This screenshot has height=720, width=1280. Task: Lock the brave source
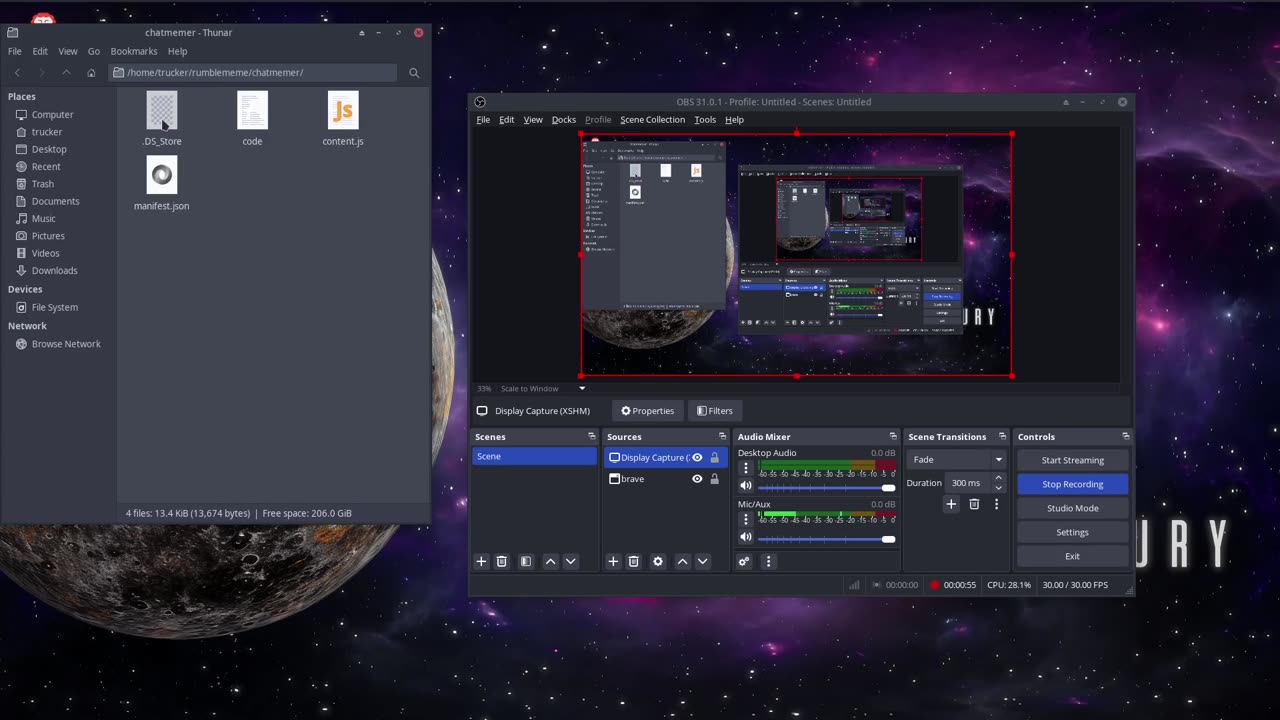(x=714, y=479)
